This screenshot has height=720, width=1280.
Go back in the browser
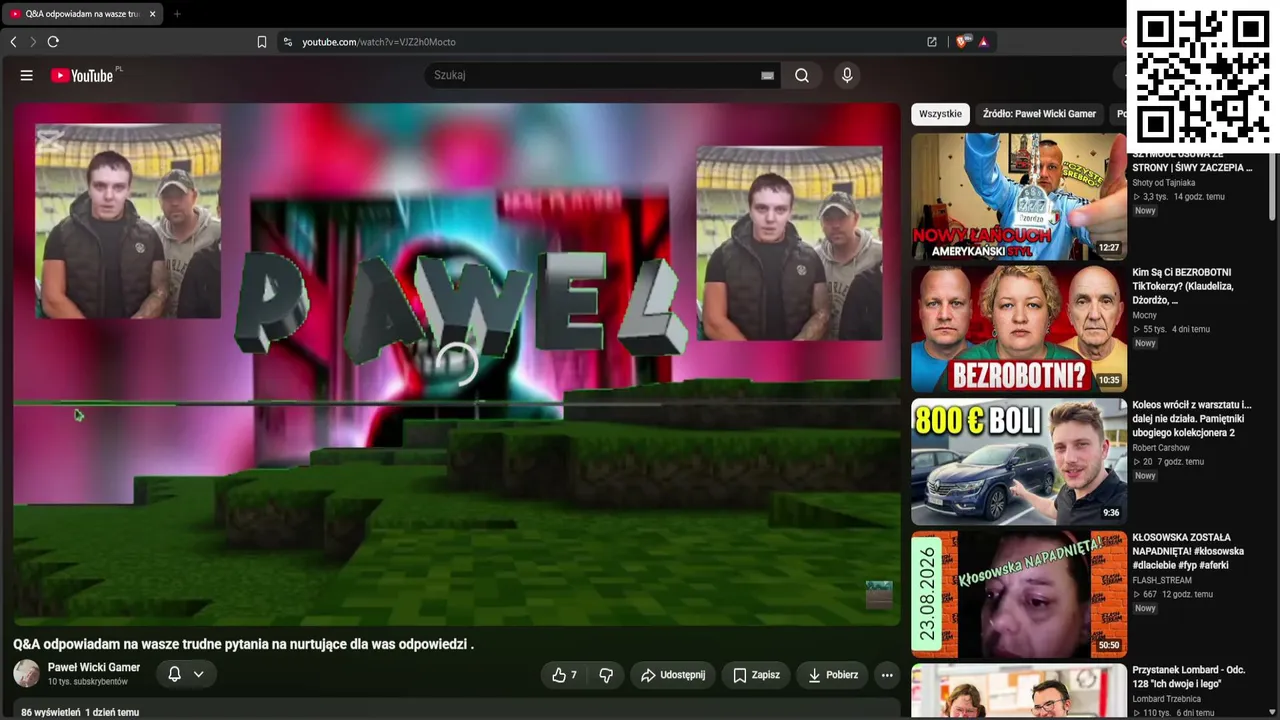pos(13,42)
